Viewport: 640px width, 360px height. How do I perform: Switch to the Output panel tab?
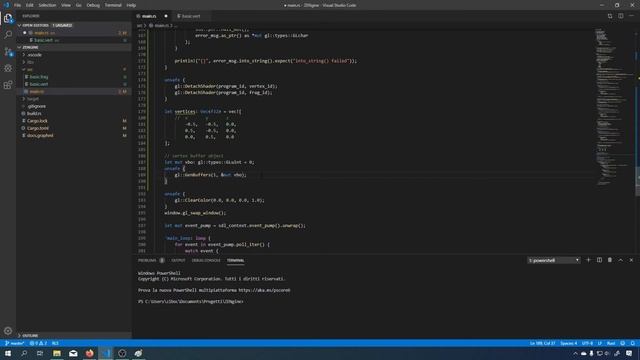178,260
